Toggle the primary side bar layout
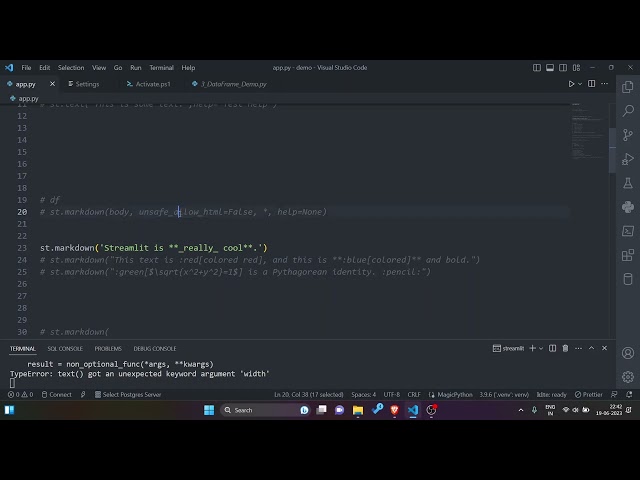The height and width of the screenshot is (480, 640). pyautogui.click(x=537, y=68)
